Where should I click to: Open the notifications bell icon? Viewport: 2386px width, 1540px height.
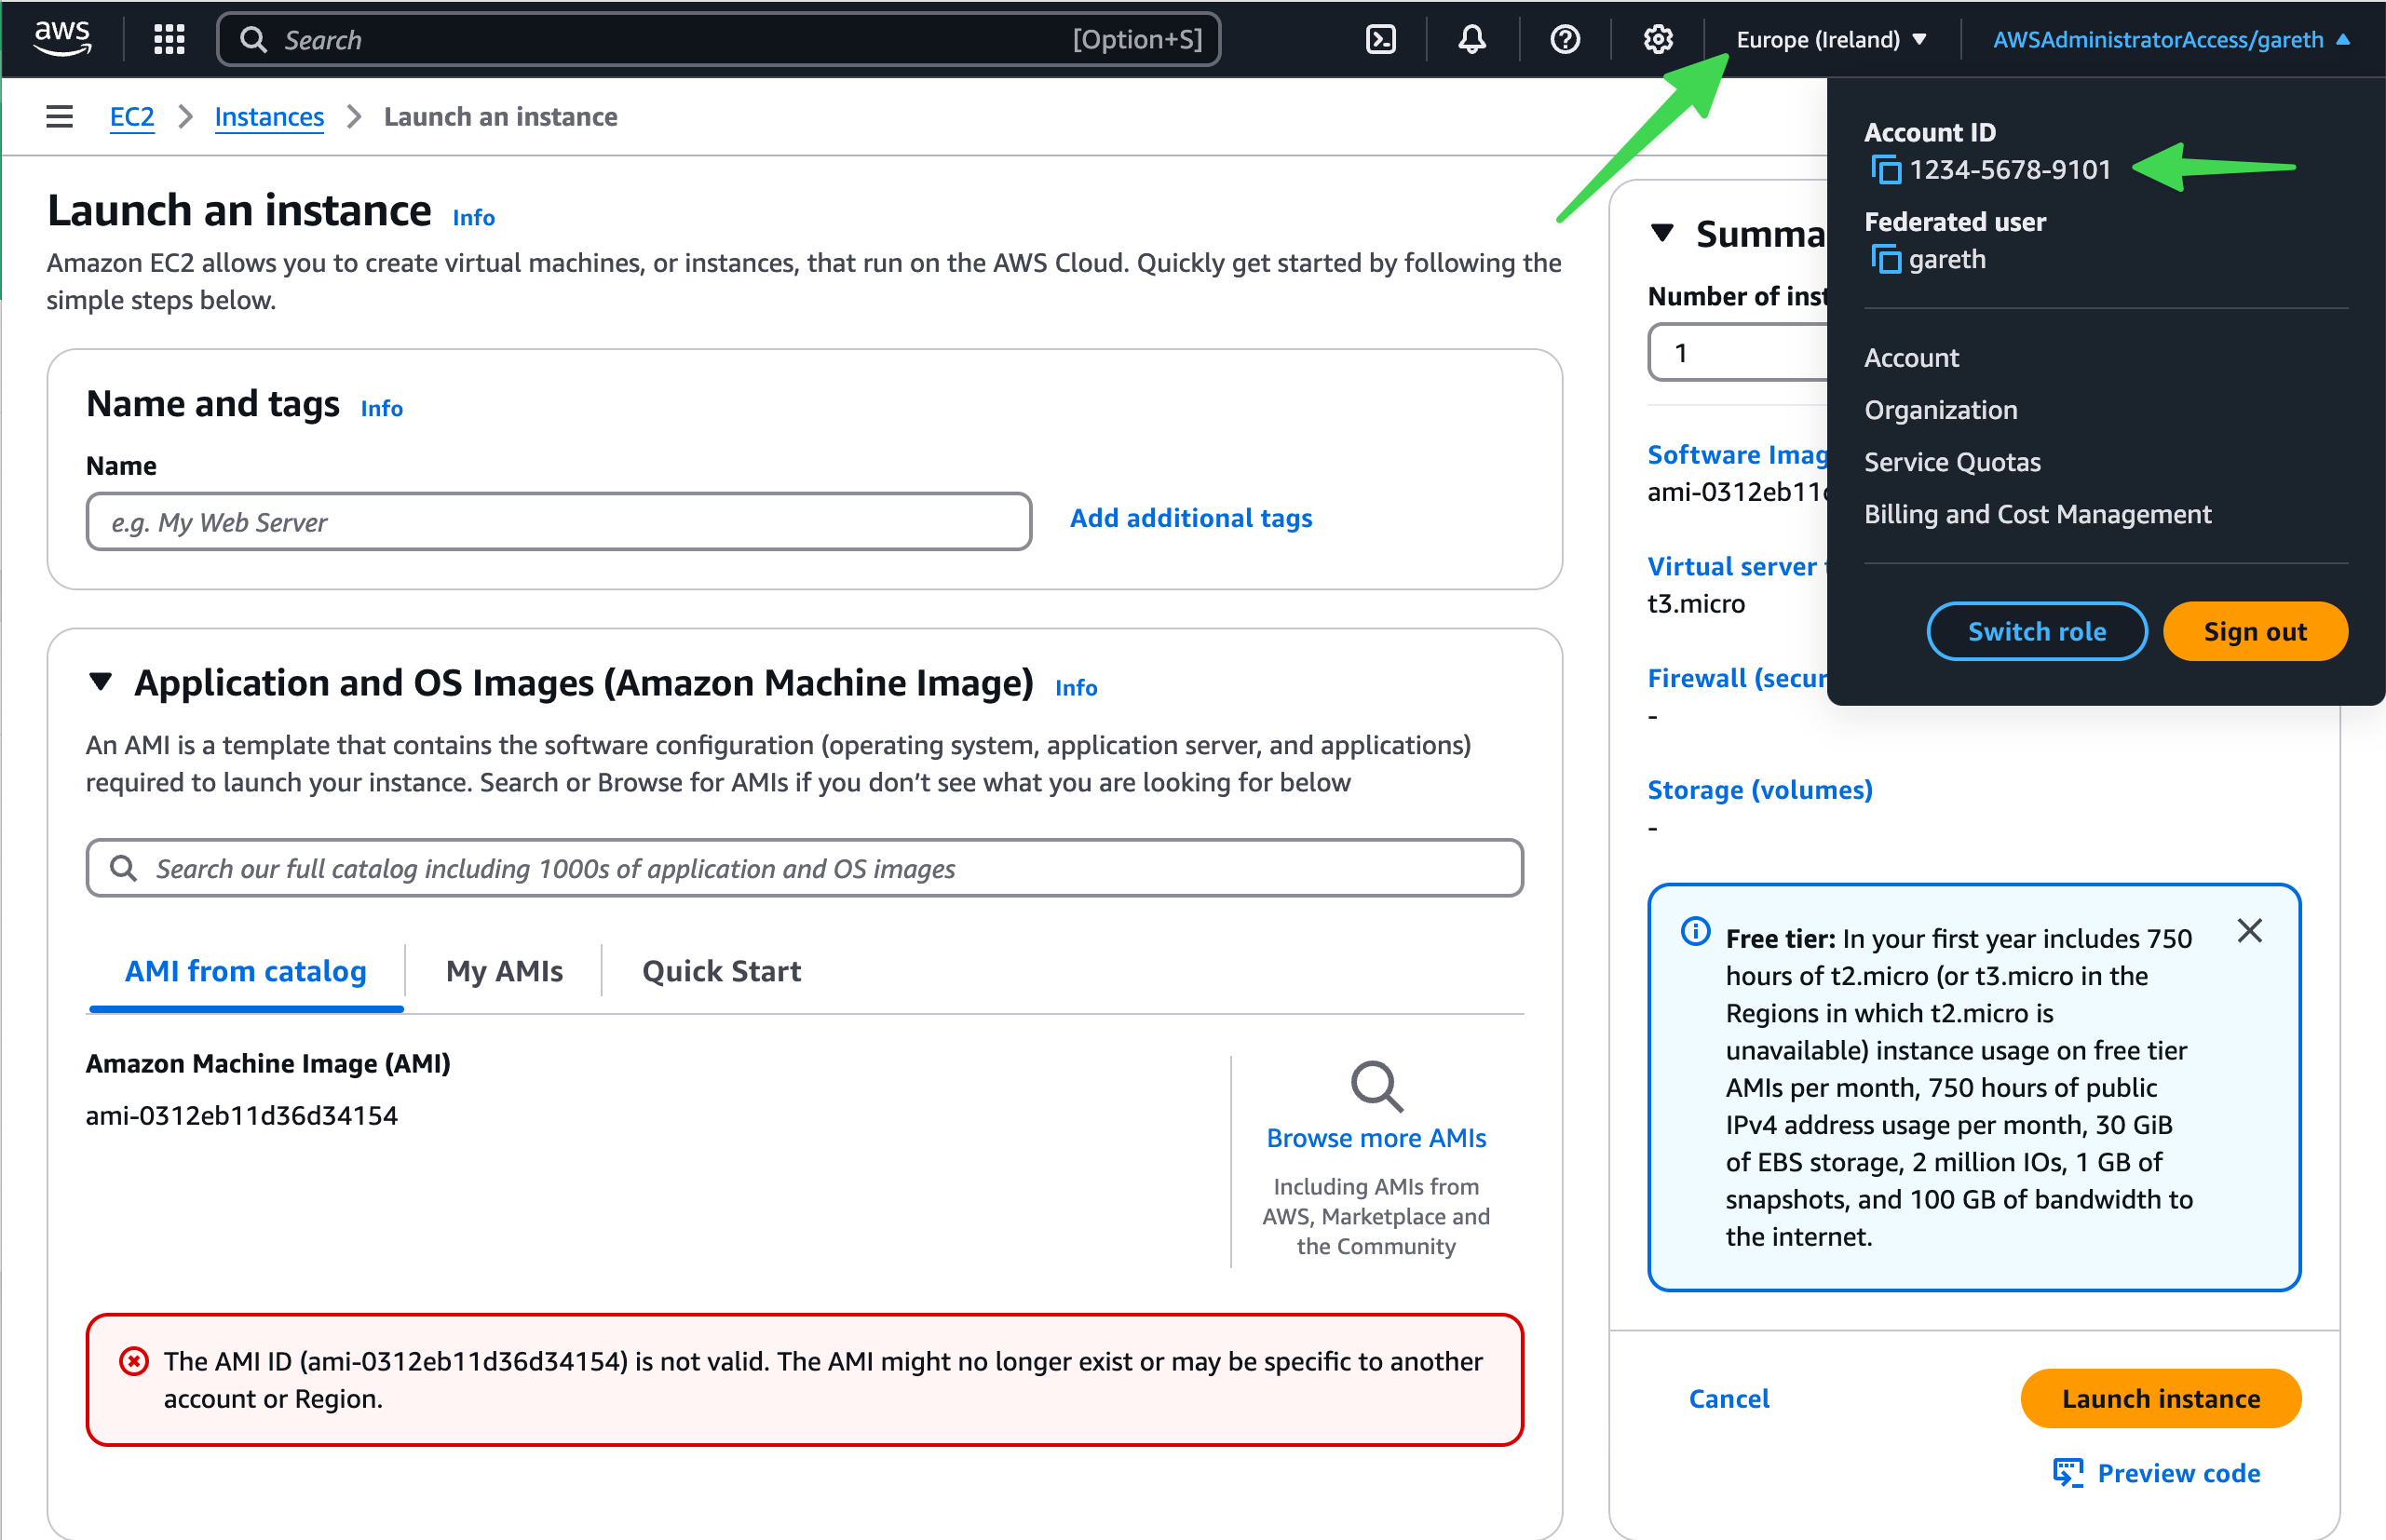1471,39
